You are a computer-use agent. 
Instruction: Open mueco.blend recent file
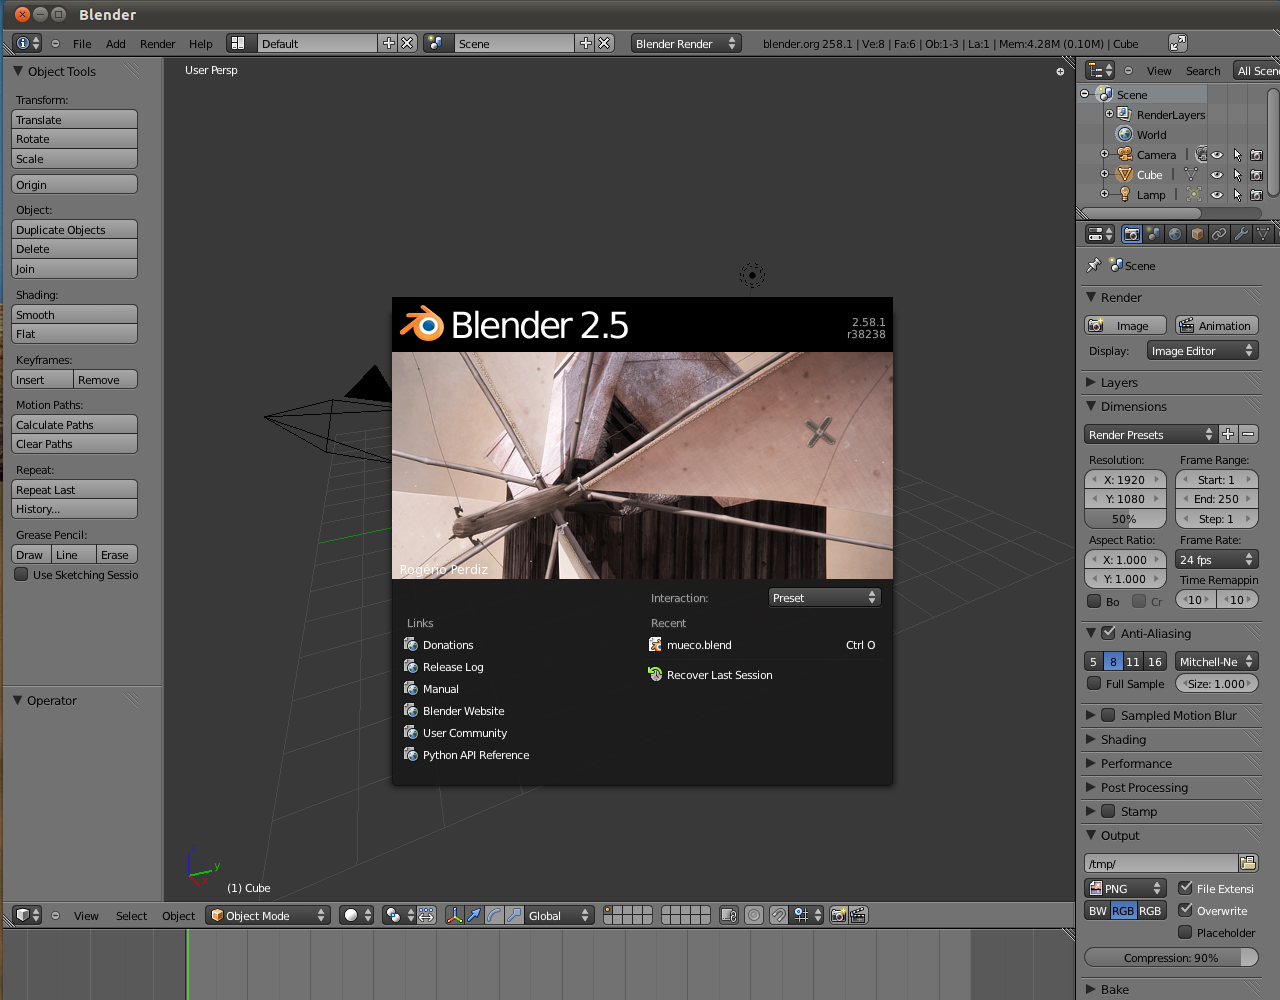(x=764, y=645)
